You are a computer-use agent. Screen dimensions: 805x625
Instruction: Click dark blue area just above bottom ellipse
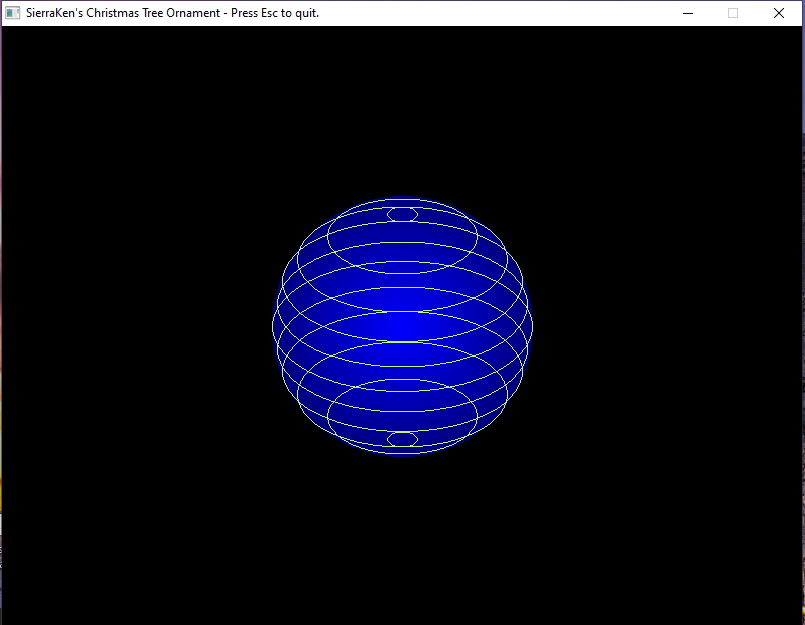tap(402, 422)
